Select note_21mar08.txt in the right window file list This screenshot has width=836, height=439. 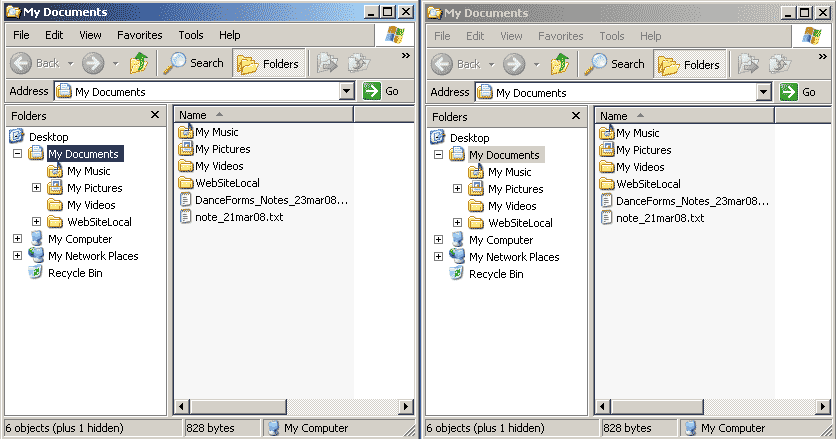[659, 217]
